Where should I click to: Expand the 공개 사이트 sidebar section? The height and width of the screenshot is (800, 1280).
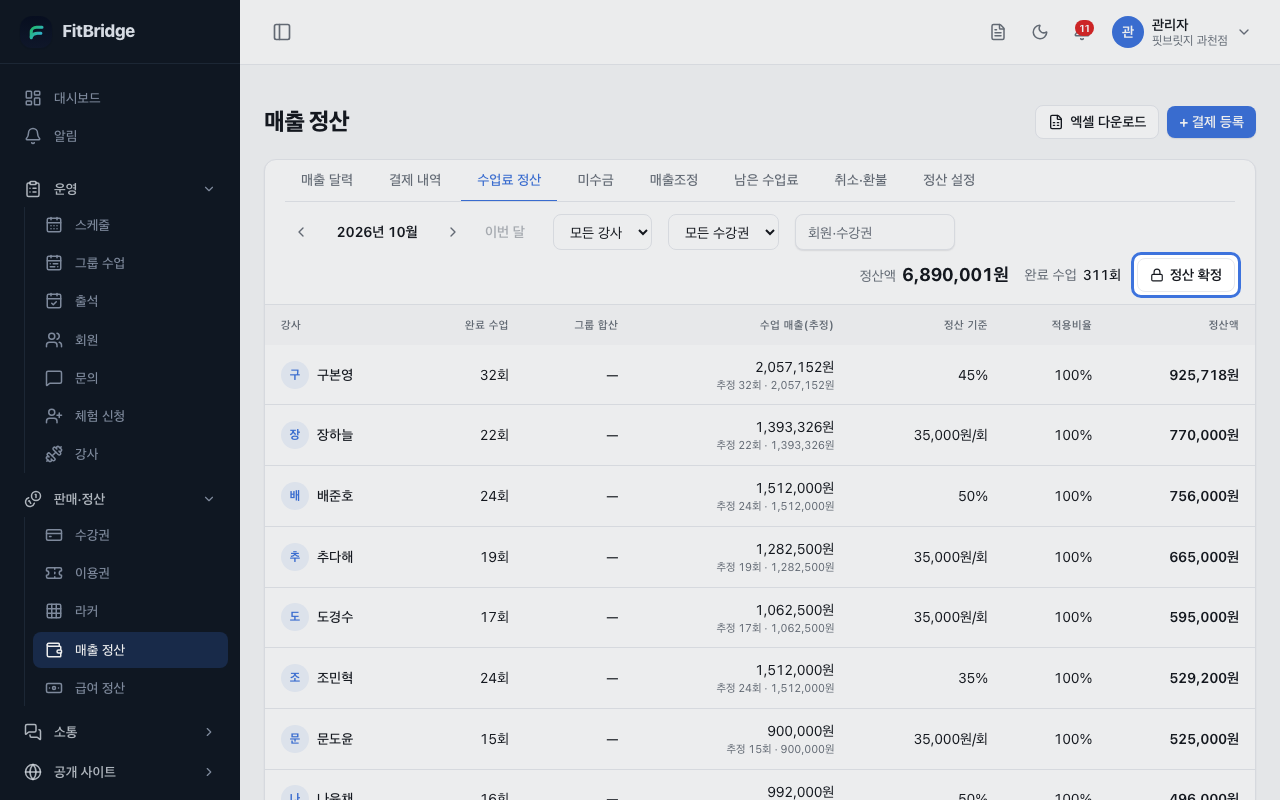coord(120,772)
